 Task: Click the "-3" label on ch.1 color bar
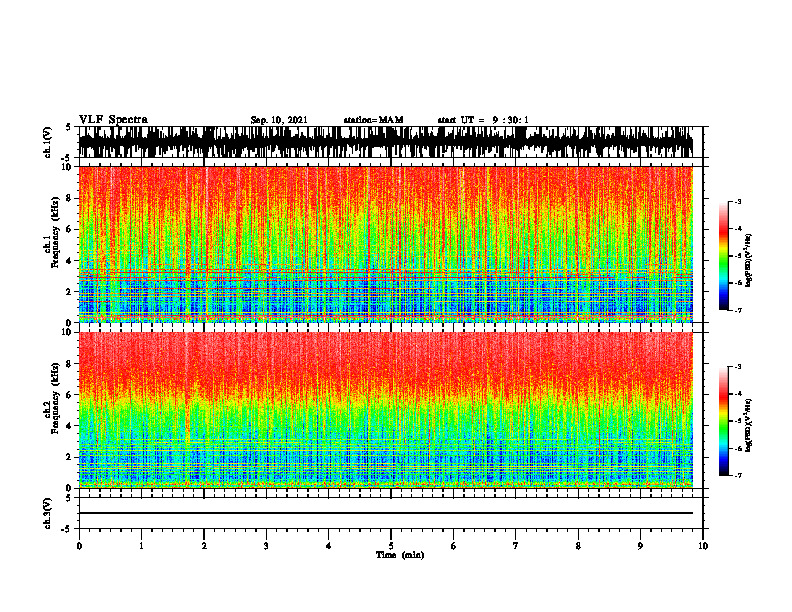click(737, 201)
